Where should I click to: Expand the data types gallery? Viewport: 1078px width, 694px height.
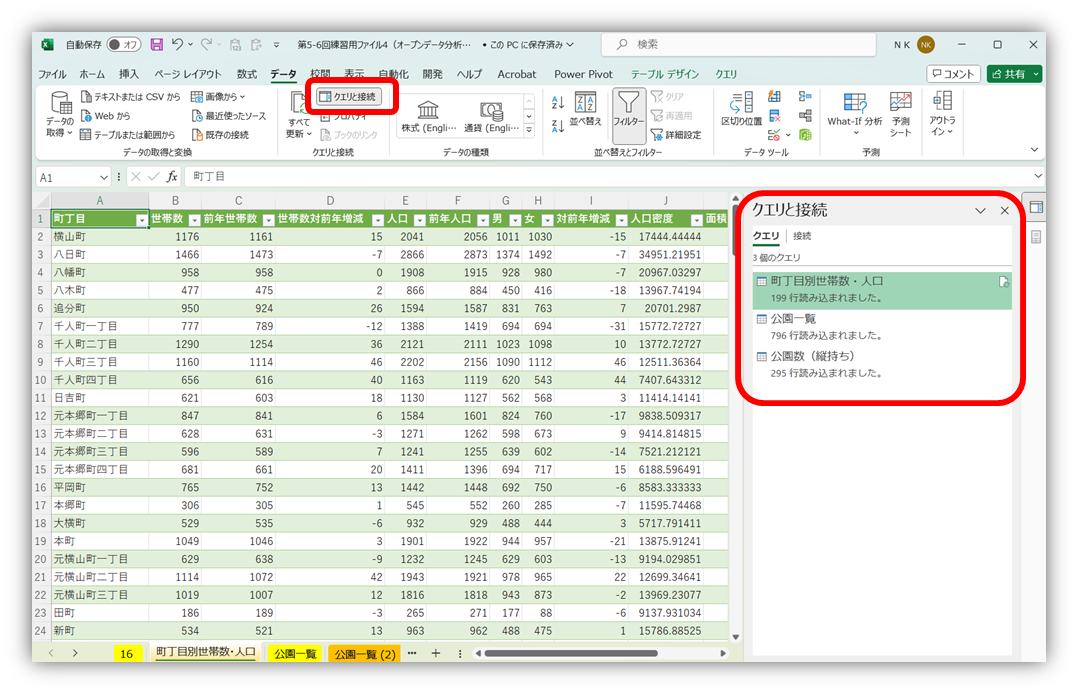[x=529, y=129]
